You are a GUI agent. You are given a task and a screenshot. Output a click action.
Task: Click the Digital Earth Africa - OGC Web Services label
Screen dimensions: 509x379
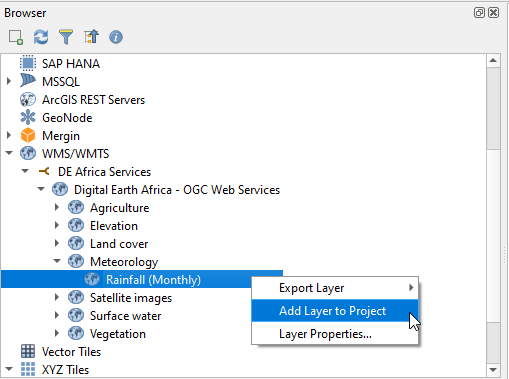click(x=177, y=190)
